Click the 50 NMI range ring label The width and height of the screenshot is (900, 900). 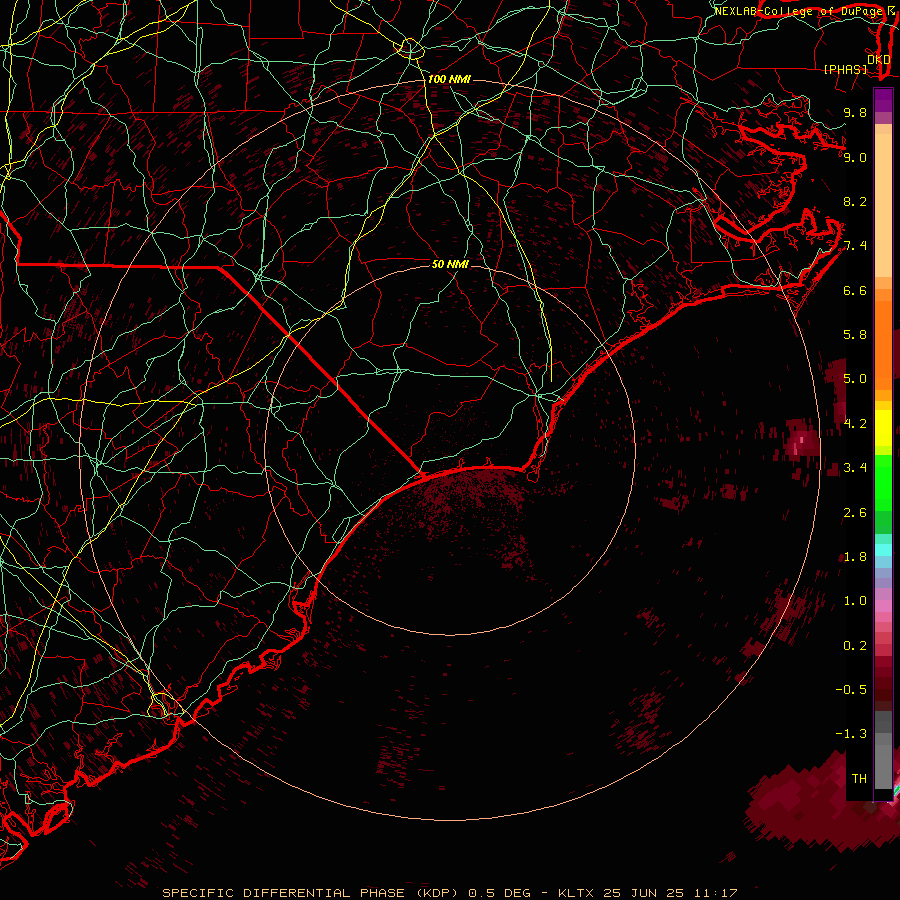[x=450, y=264]
